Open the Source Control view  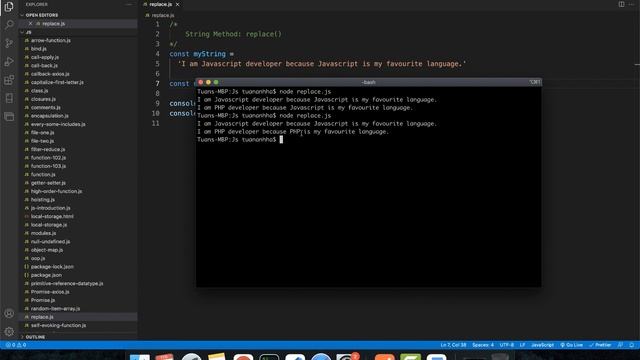[x=9, y=43]
